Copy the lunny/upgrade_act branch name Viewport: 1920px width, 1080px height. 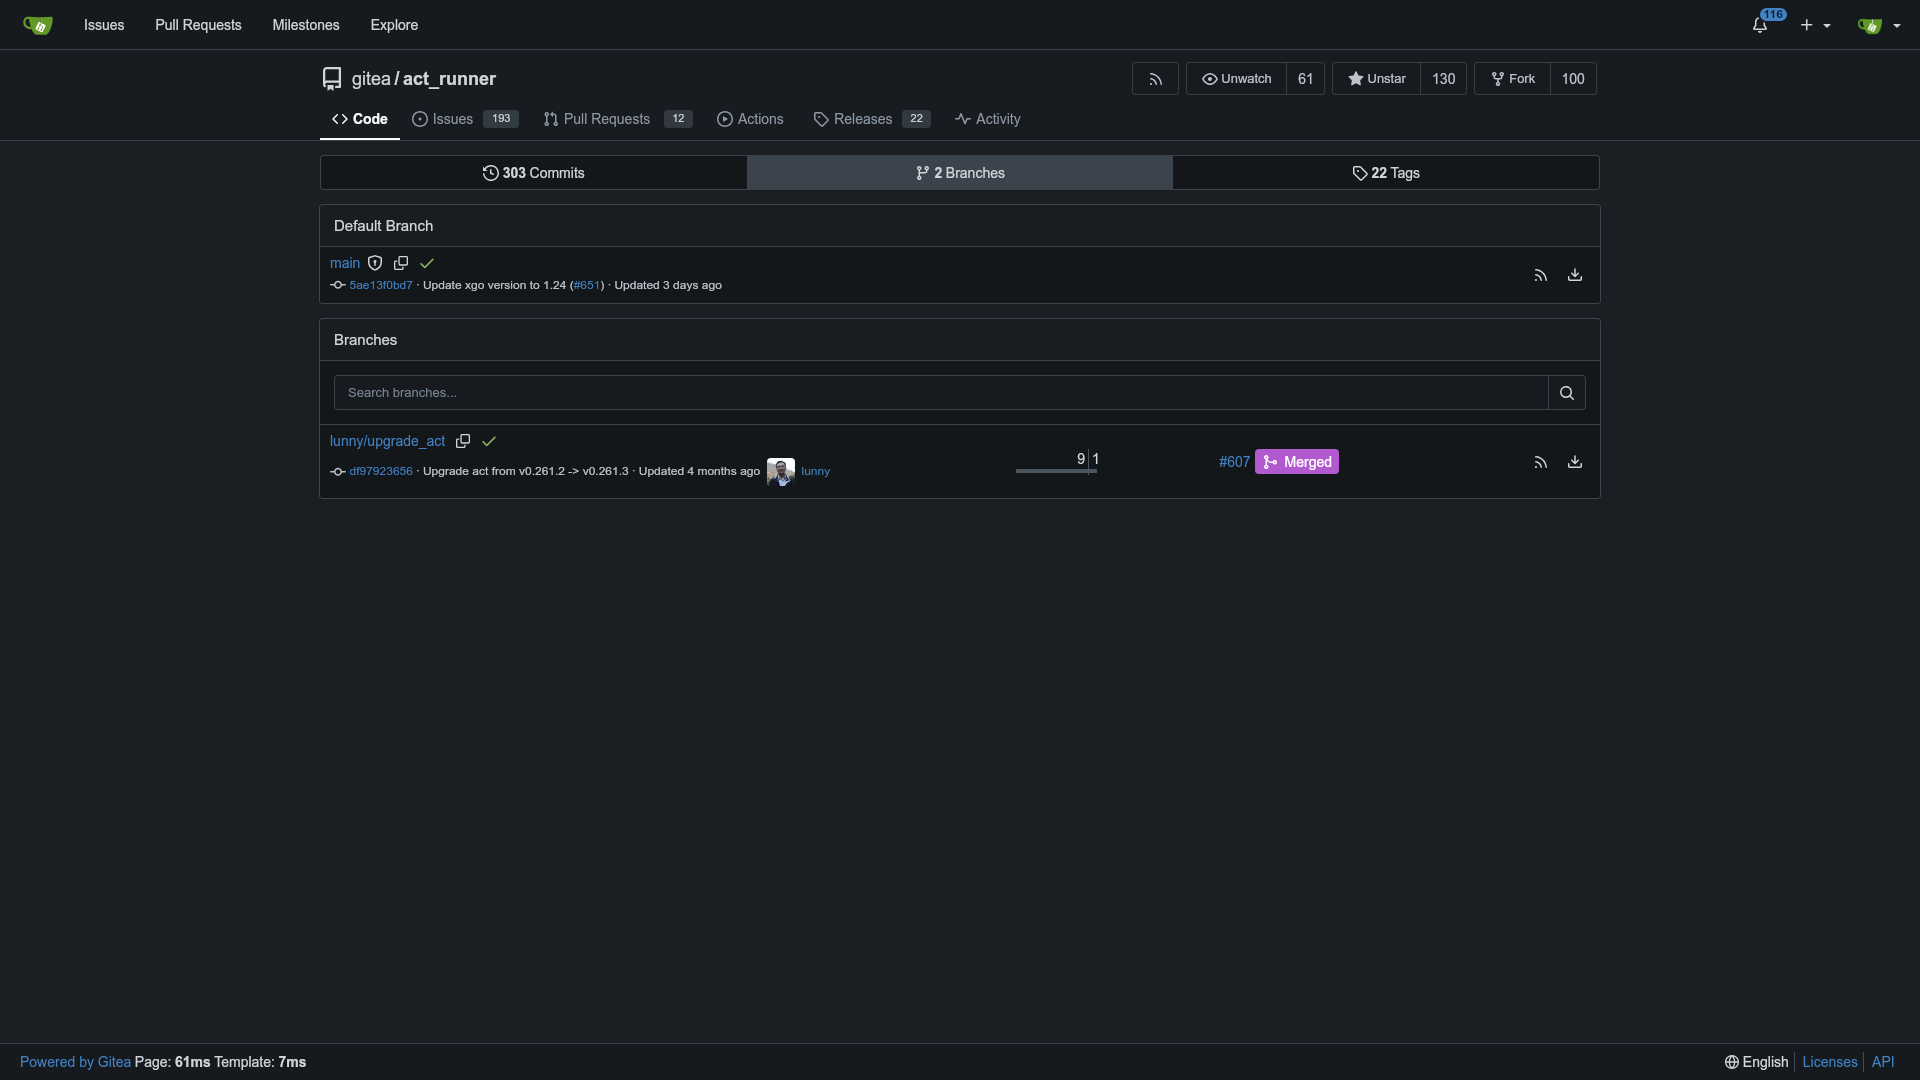click(463, 441)
